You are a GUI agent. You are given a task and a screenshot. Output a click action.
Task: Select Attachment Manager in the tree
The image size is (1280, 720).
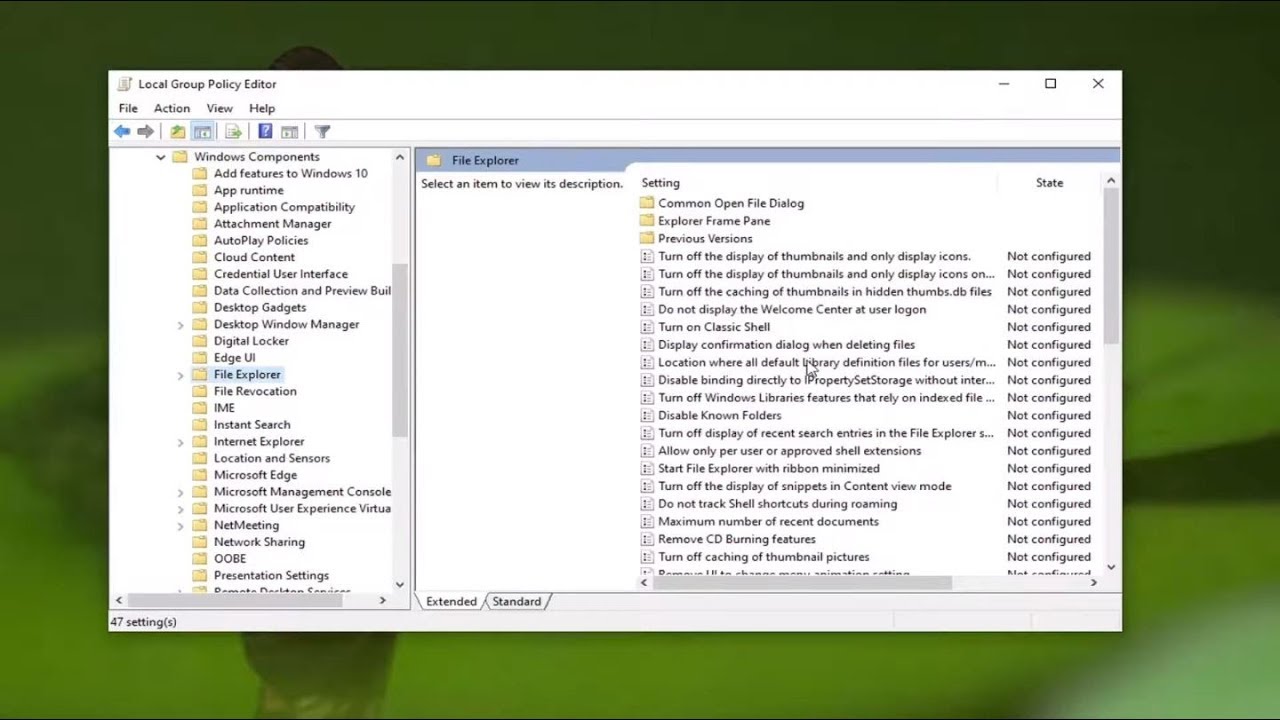272,224
